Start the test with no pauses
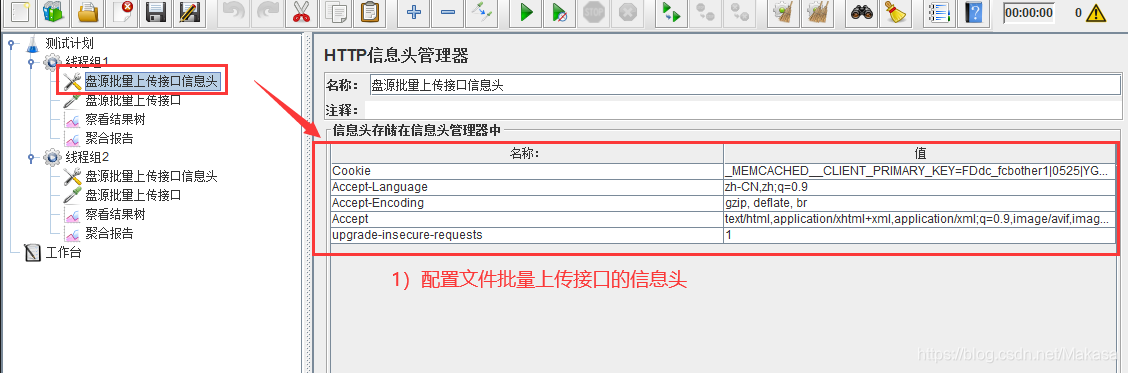 pyautogui.click(x=560, y=12)
